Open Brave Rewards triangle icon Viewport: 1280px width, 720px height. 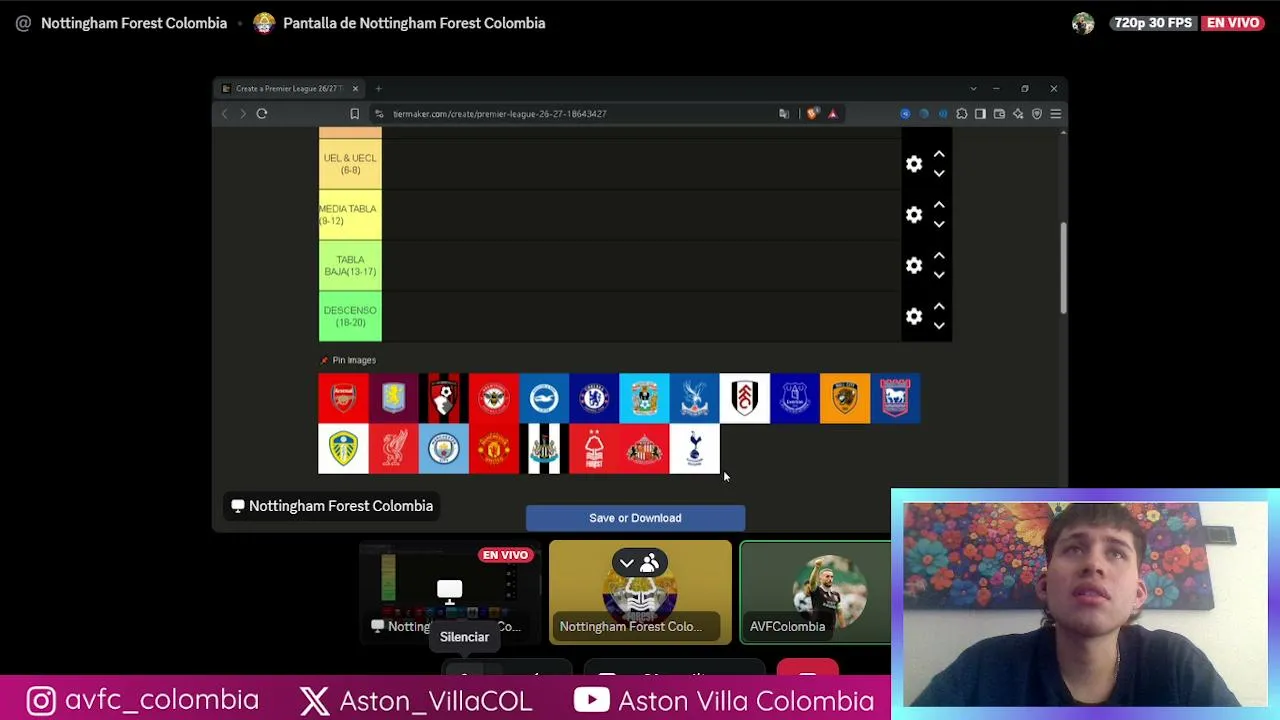click(832, 114)
